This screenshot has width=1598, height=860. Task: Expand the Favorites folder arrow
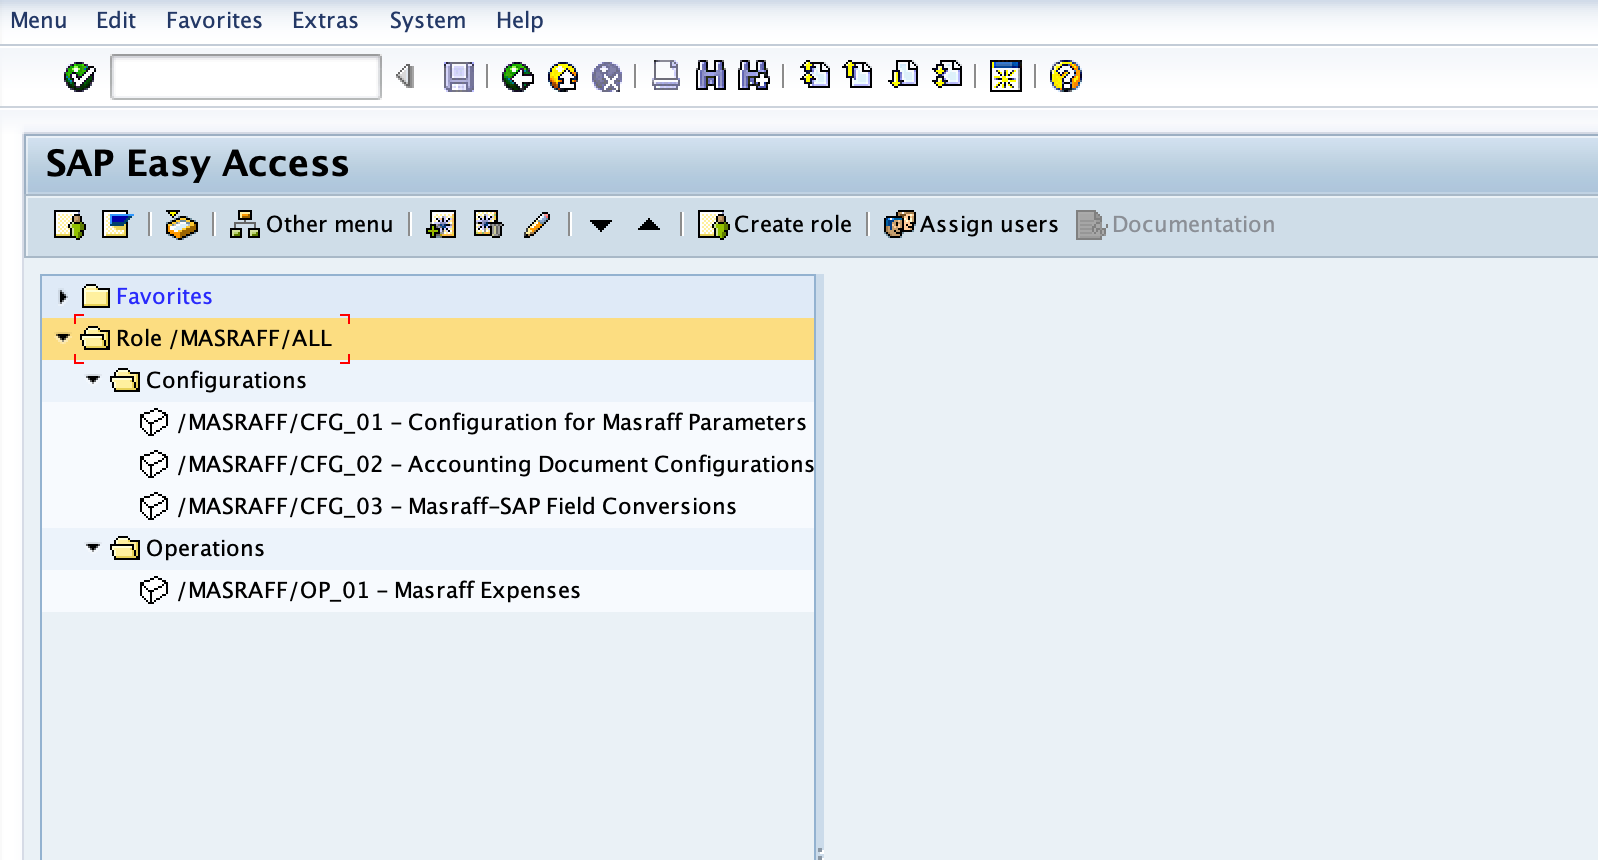(x=62, y=296)
